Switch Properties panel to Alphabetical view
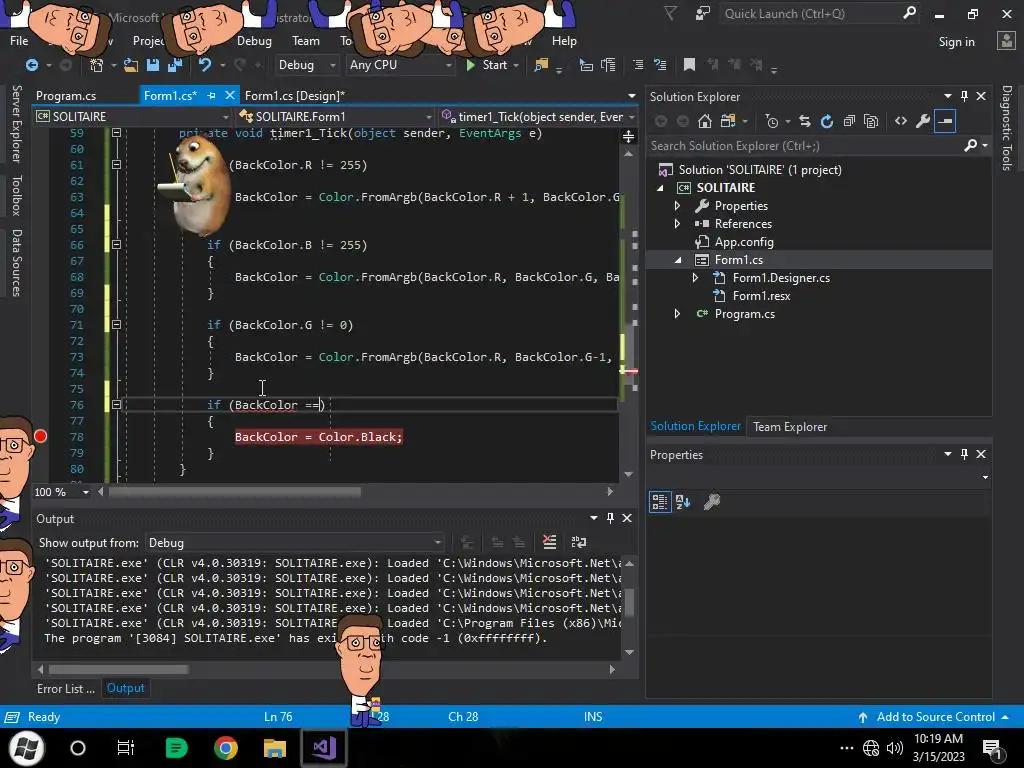 tap(683, 502)
